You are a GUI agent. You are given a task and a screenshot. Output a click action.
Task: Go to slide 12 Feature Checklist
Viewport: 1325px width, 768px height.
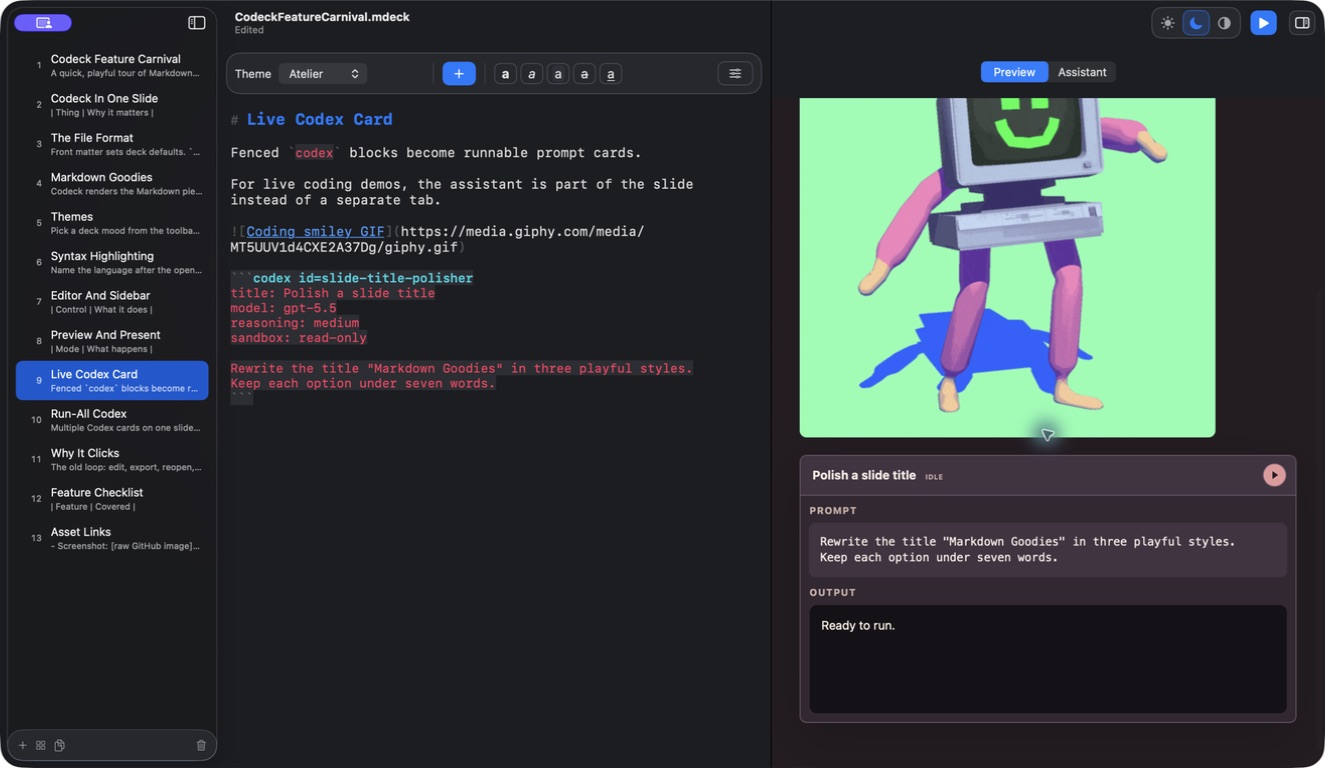pyautogui.click(x=112, y=499)
